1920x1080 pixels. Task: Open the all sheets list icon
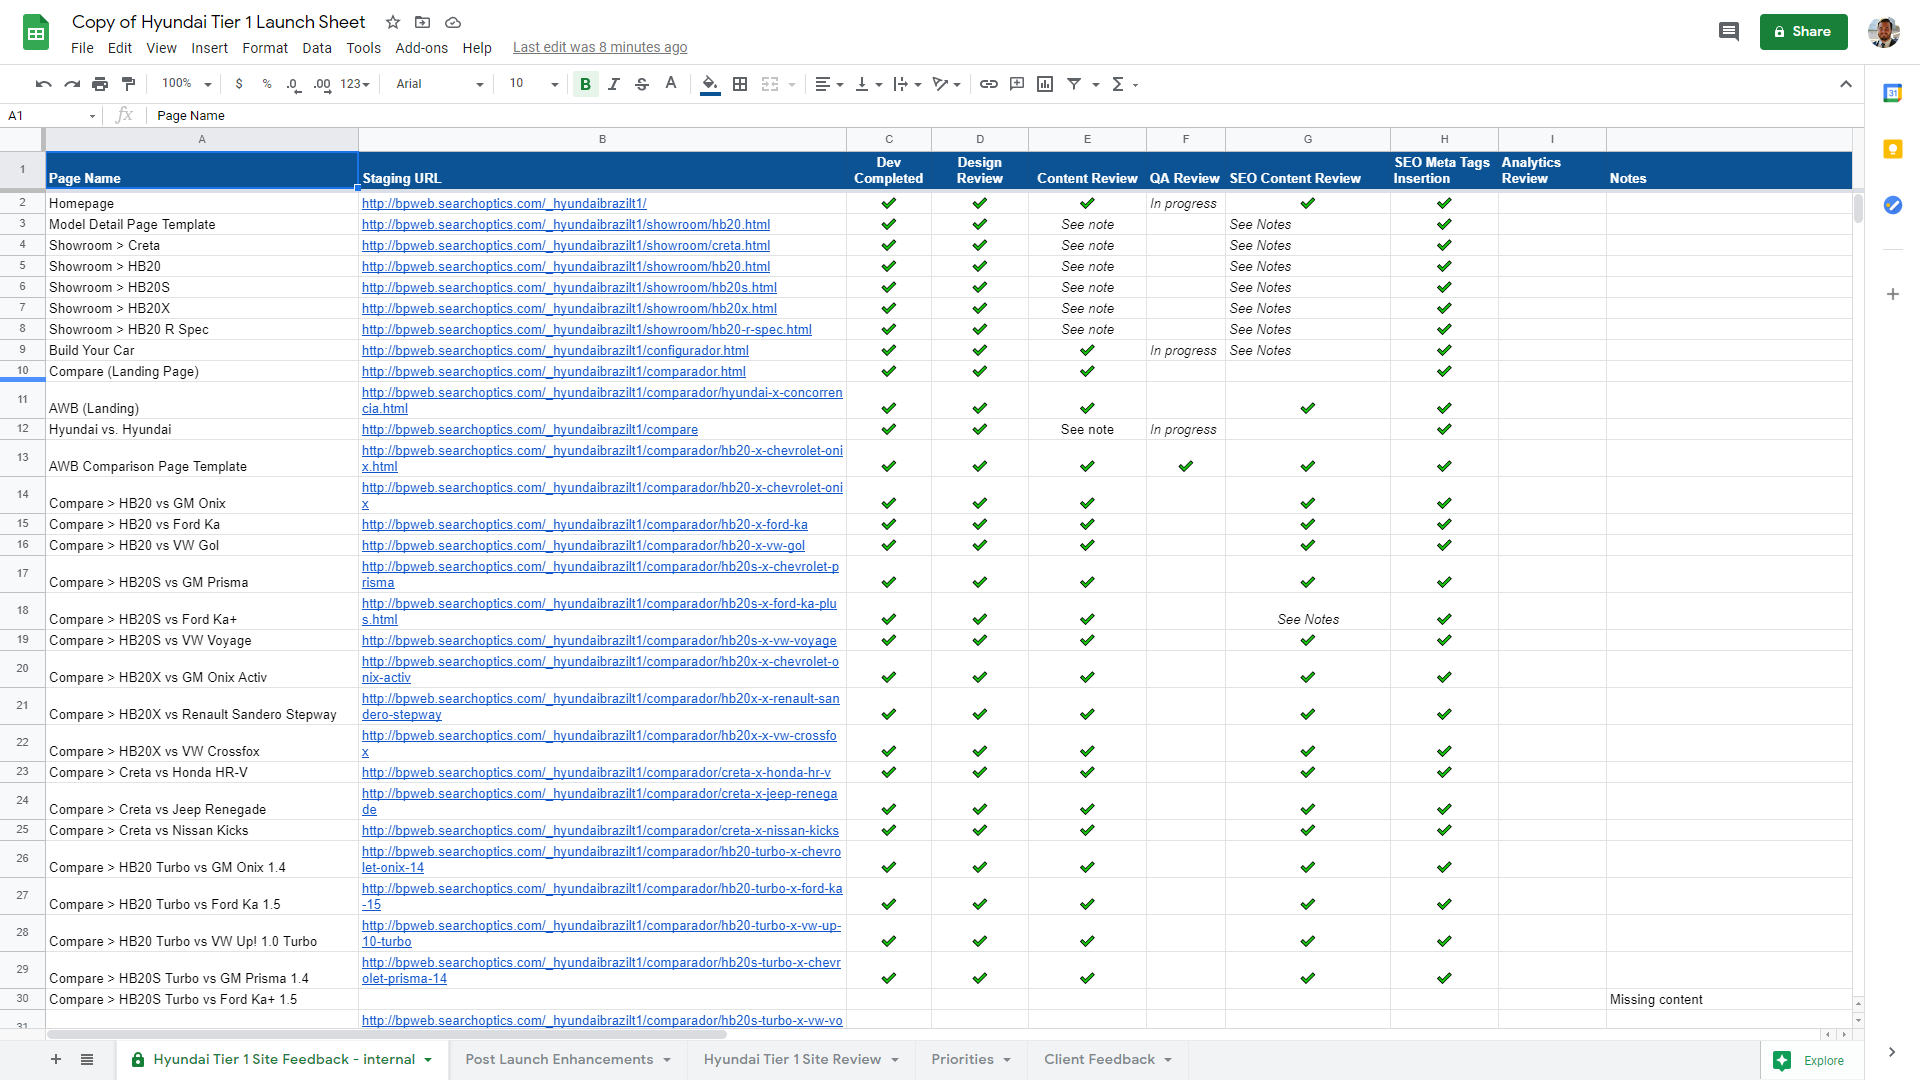87,1060
